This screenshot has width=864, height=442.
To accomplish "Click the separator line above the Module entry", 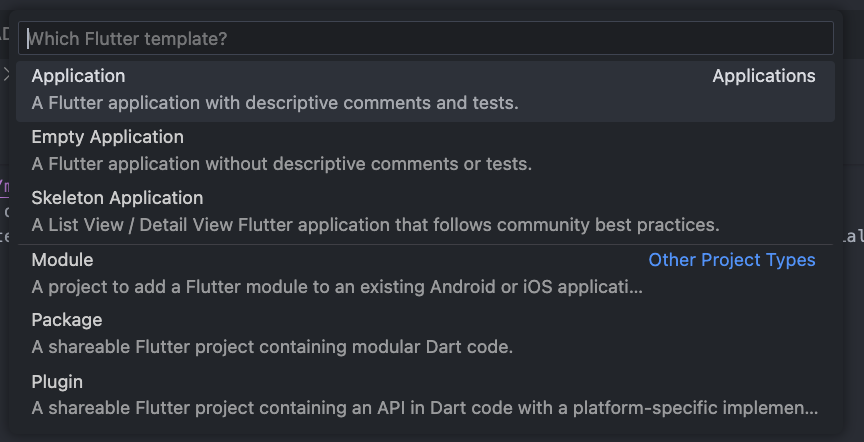I will (425, 244).
